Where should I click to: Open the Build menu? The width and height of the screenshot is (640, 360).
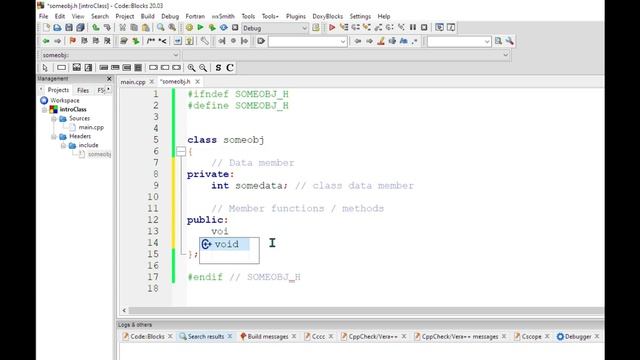pyautogui.click(x=147, y=16)
